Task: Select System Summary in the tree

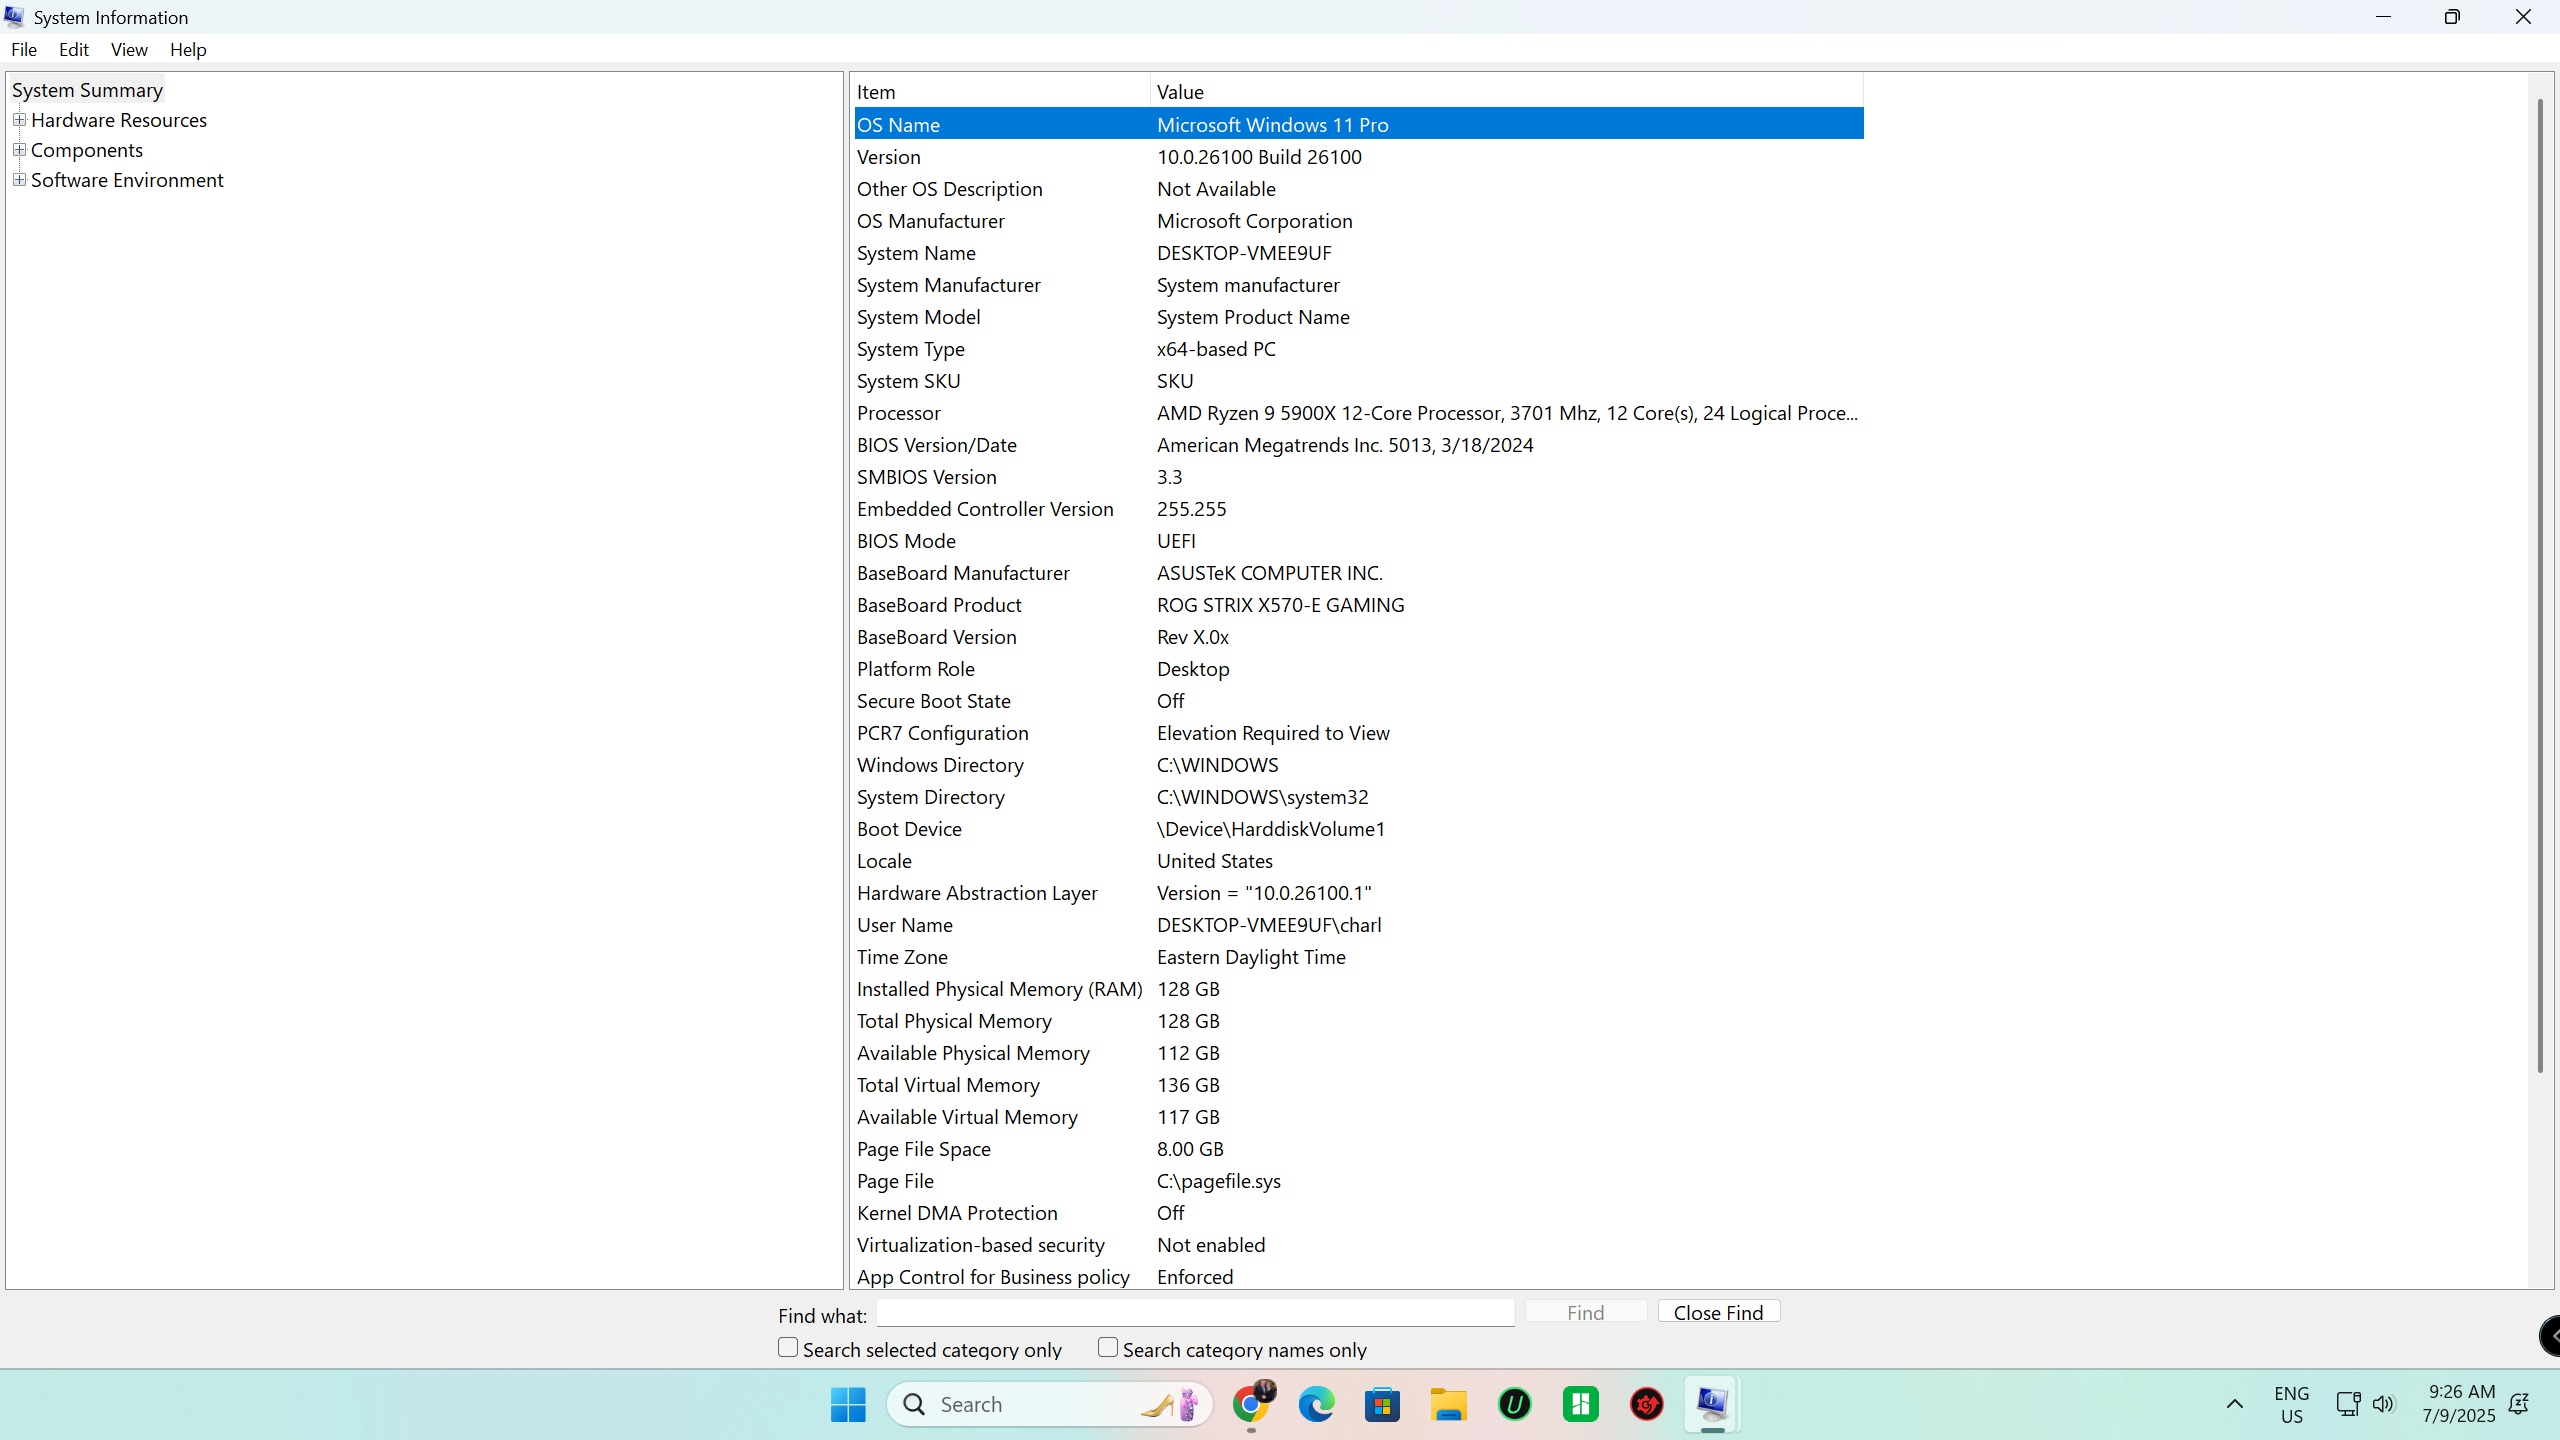Action: pos(87,90)
